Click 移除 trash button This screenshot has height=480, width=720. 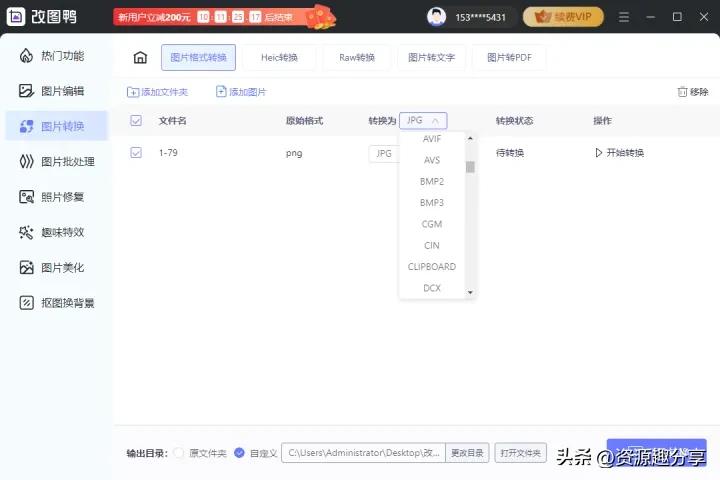[693, 92]
